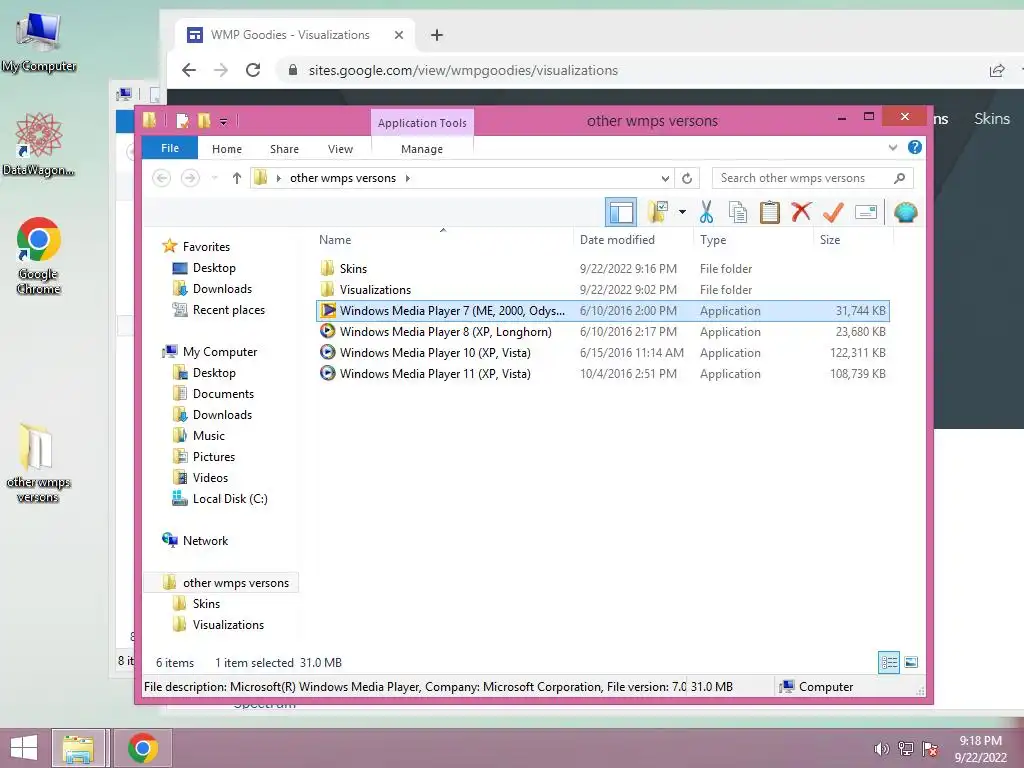Click the Help question mark icon
1024x768 pixels.
point(915,148)
